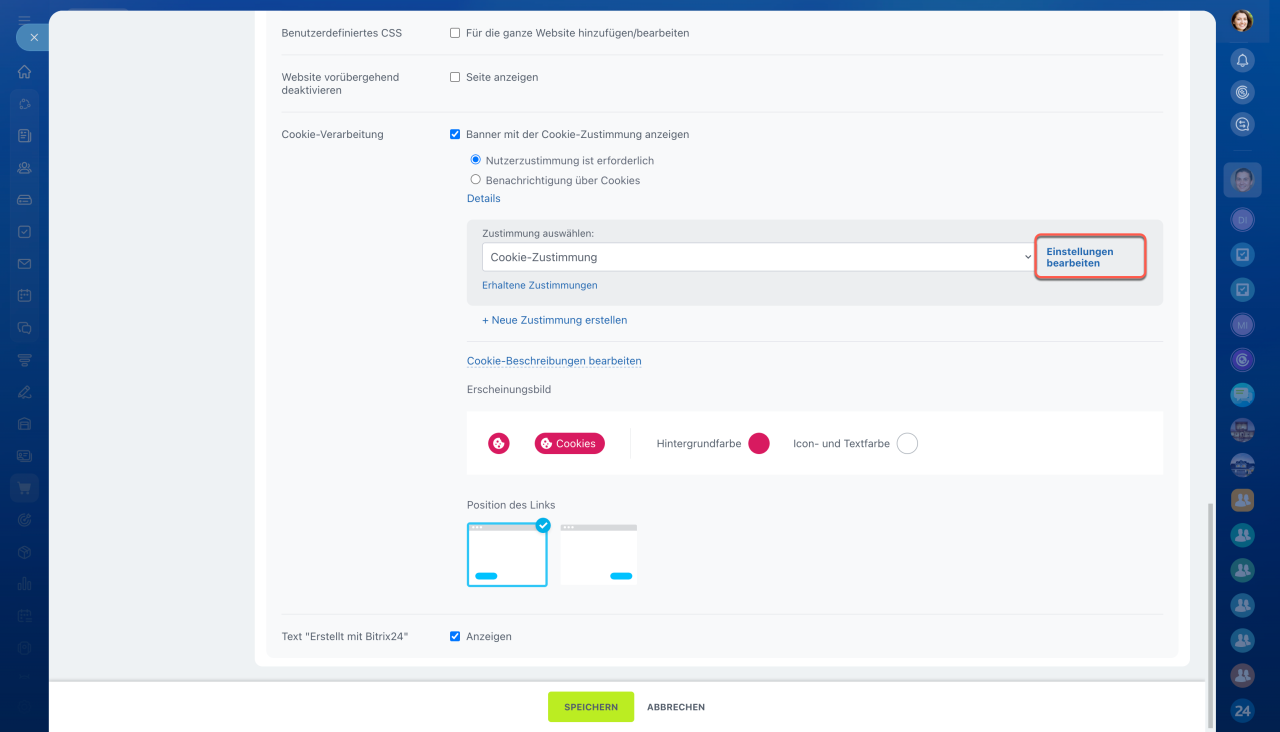Disable 'Anzeigen' for Erstellt mit Bitrix24

455,636
